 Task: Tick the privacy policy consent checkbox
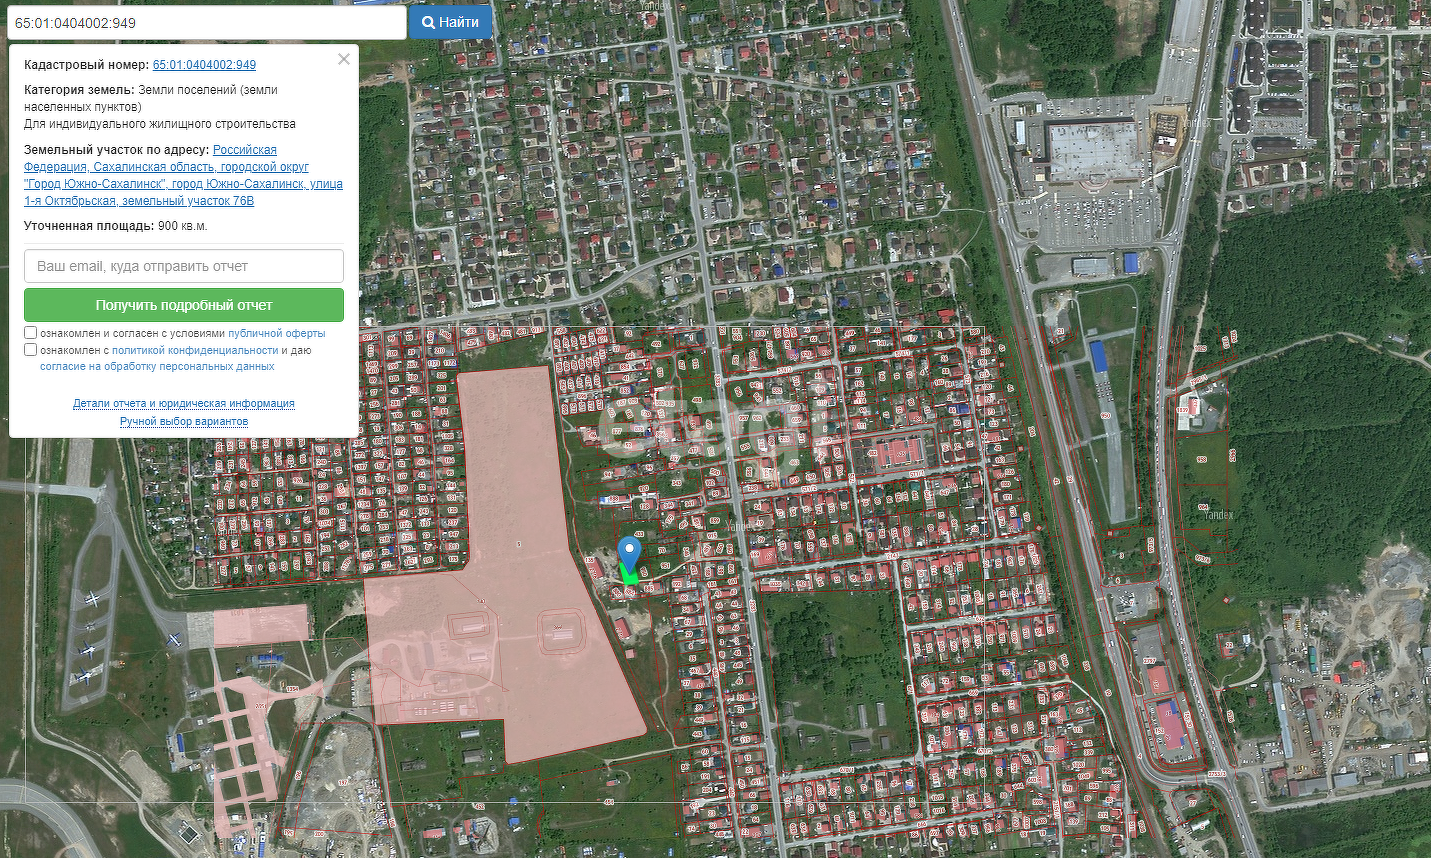pyautogui.click(x=31, y=350)
